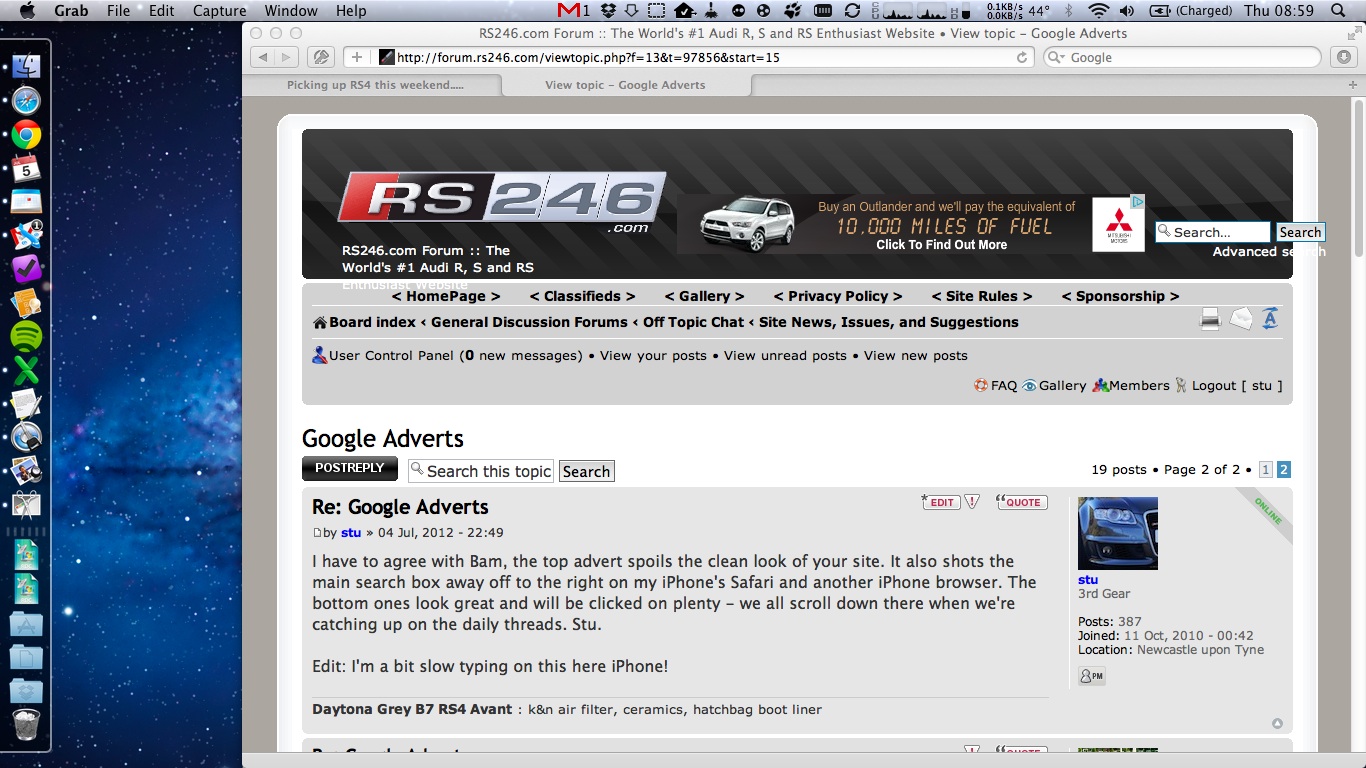1366x768 pixels.
Task: Add a new tab with the plus button
Action: 1352,85
